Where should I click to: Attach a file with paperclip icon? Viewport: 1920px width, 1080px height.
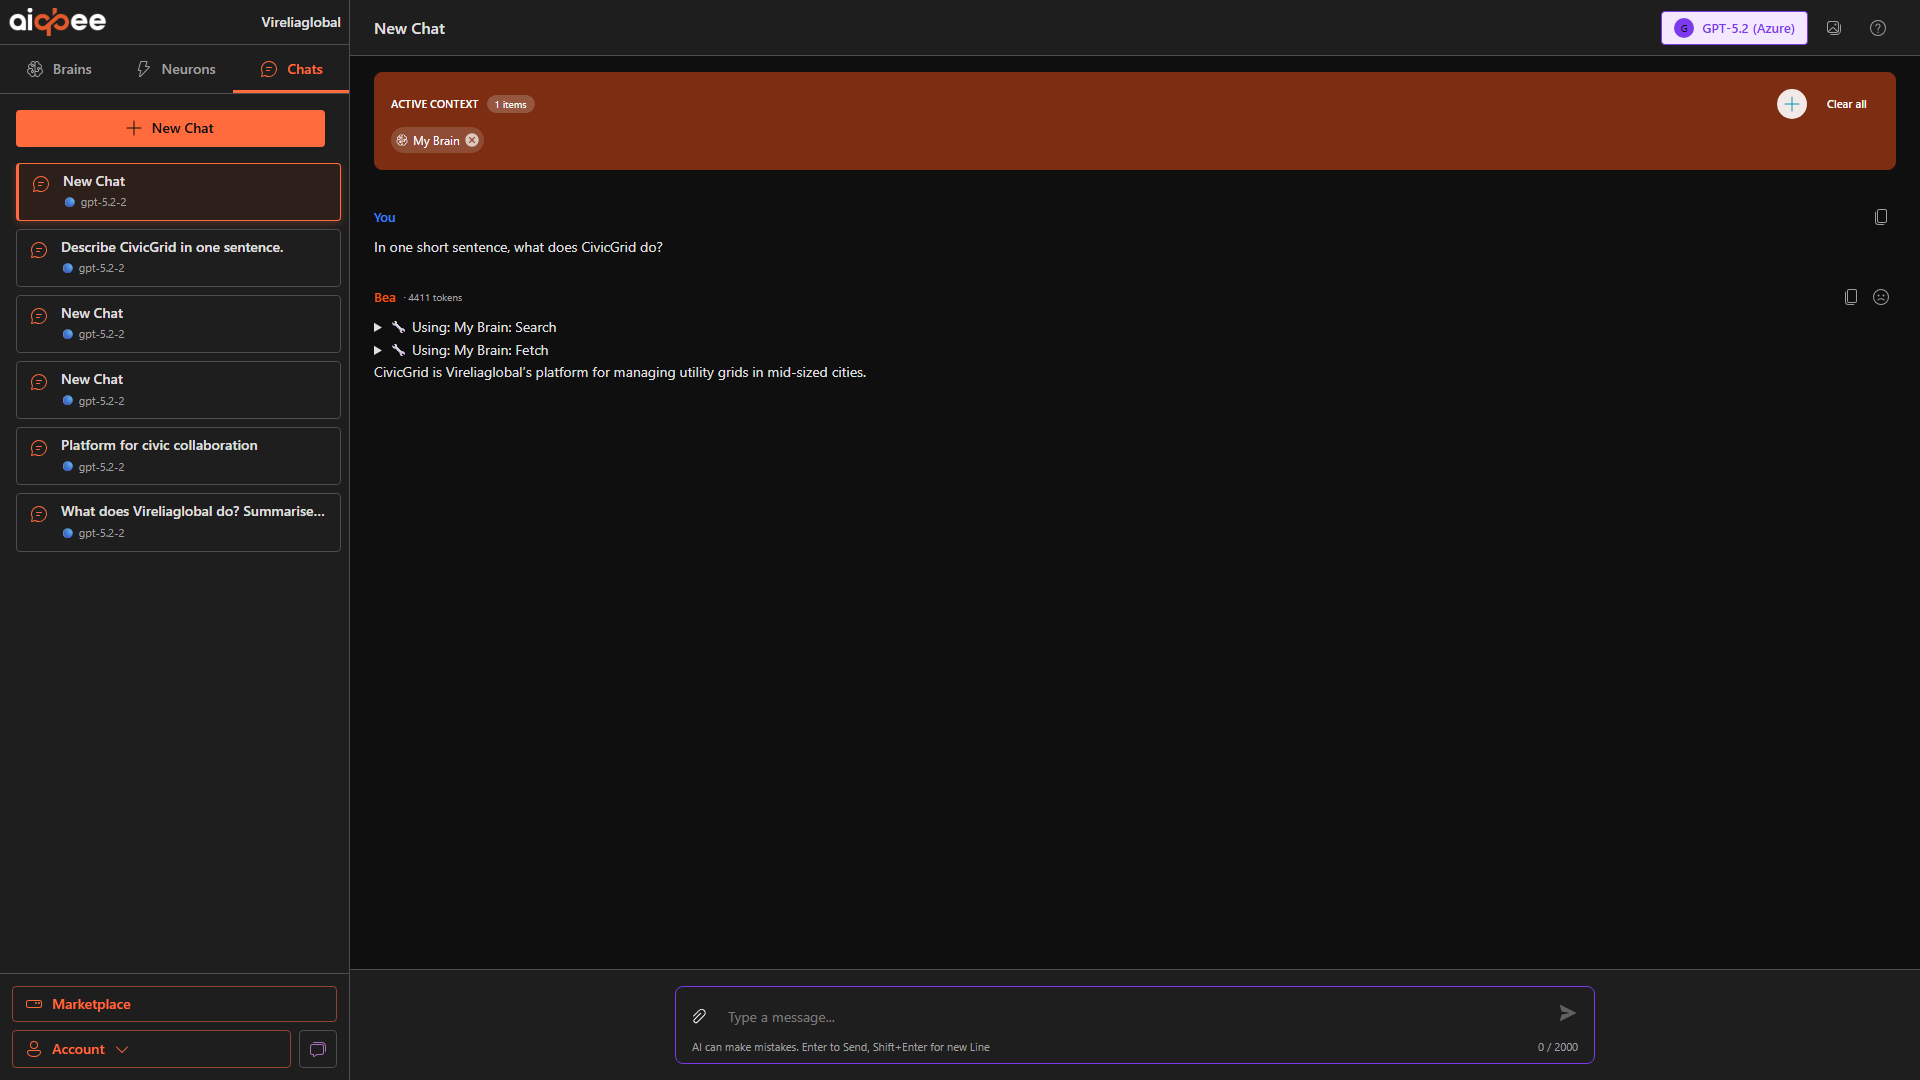(x=699, y=1016)
